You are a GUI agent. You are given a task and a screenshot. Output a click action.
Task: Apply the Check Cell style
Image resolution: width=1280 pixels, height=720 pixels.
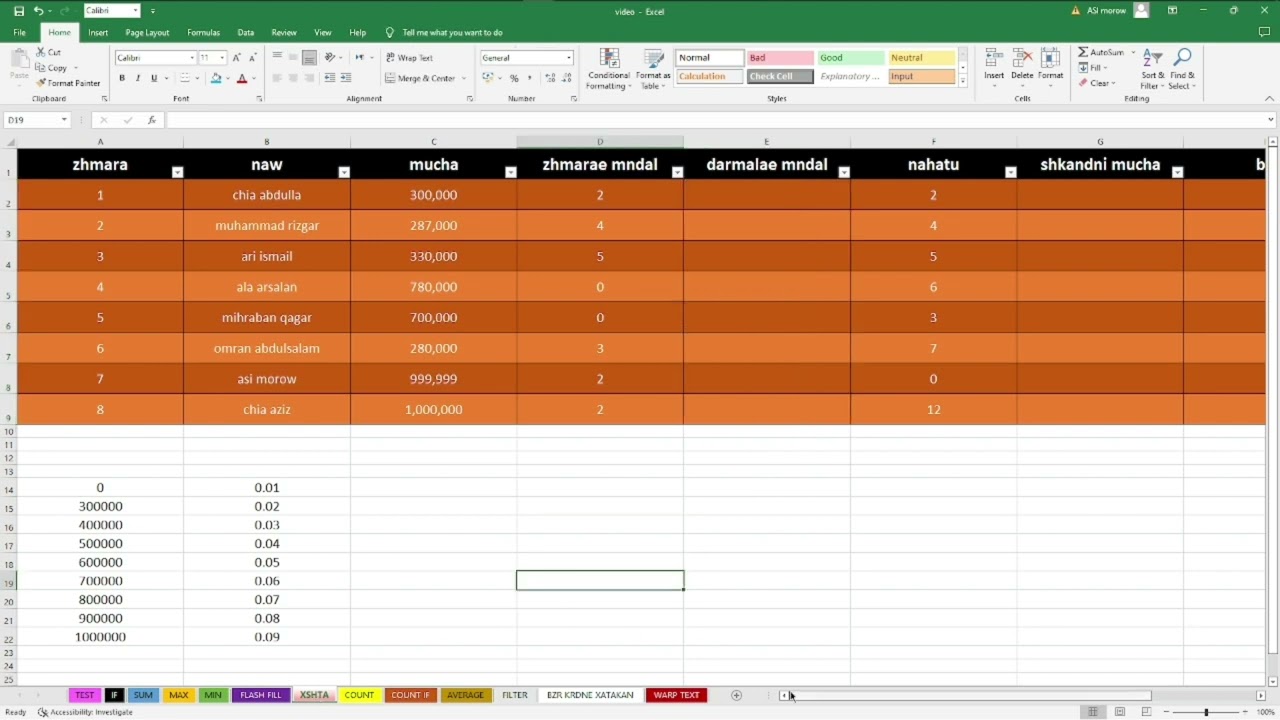pos(780,77)
